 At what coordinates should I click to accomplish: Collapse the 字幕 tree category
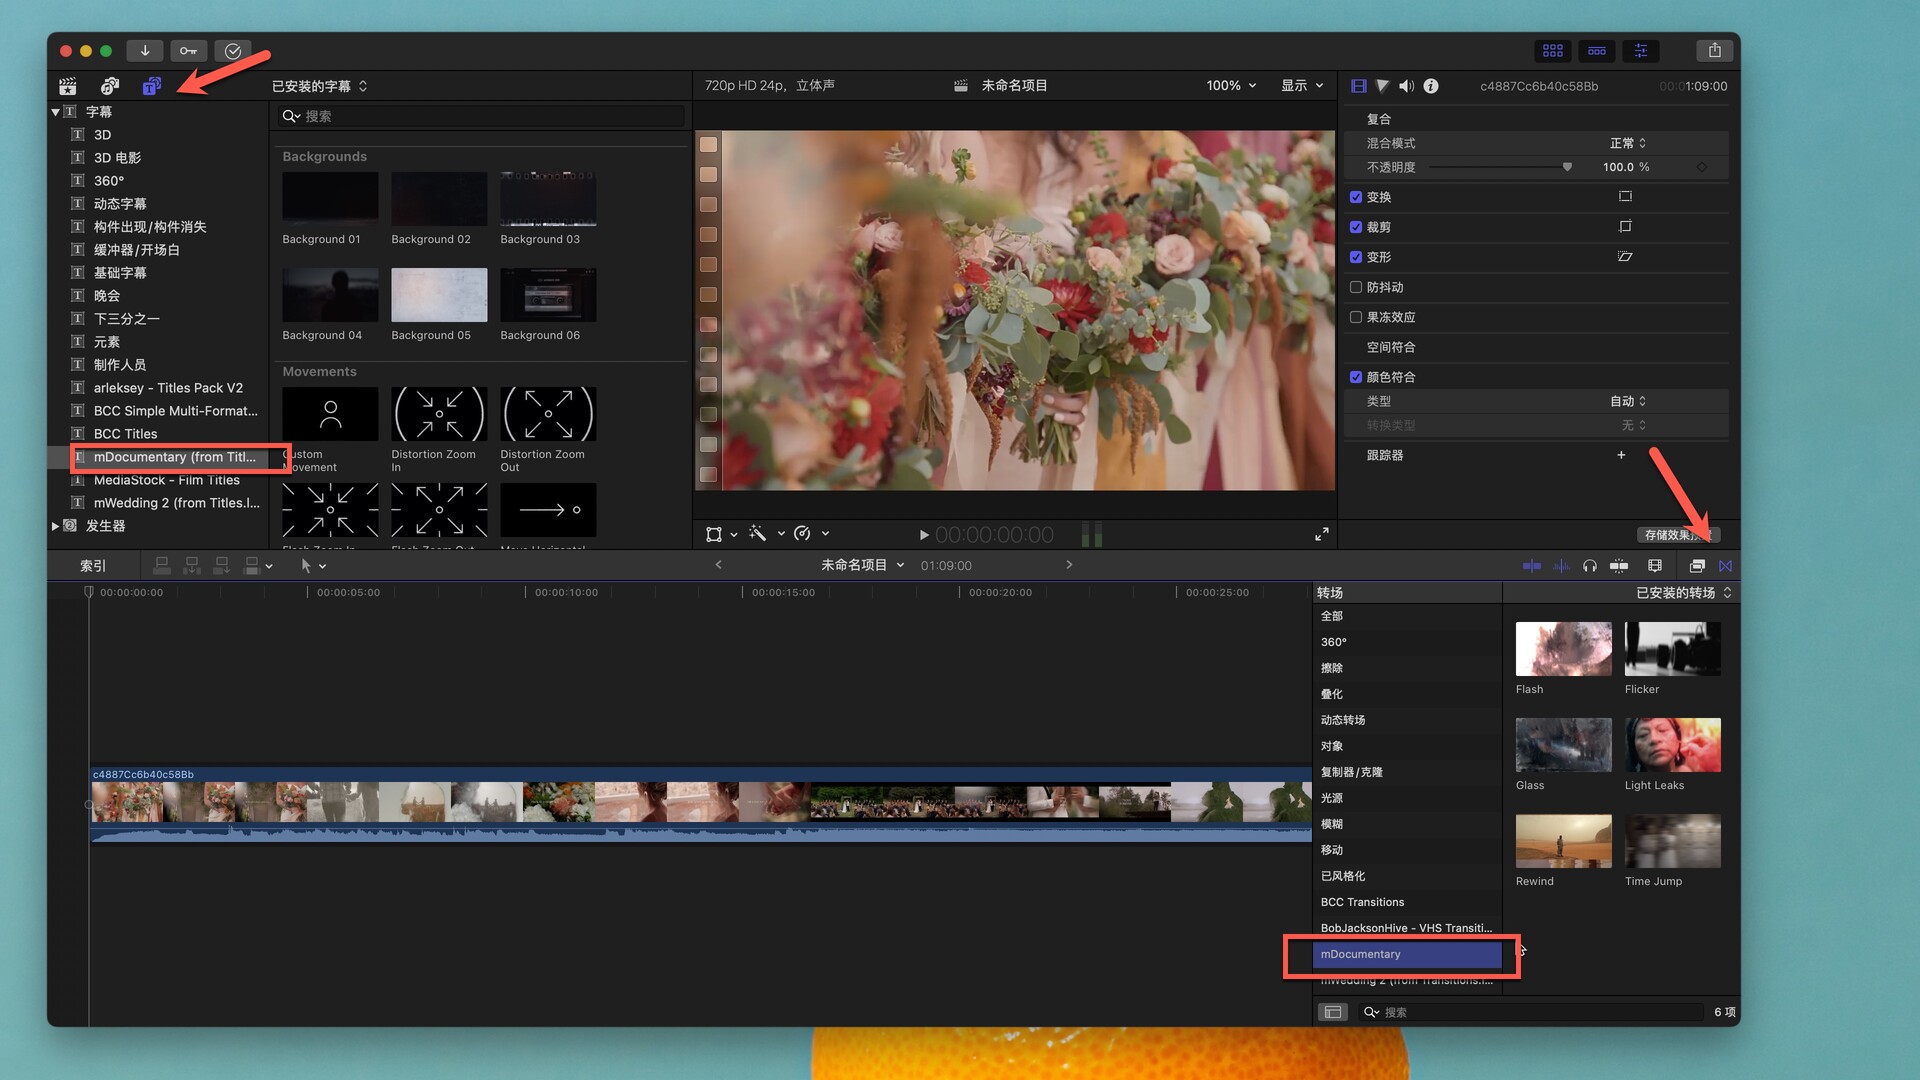coord(56,112)
